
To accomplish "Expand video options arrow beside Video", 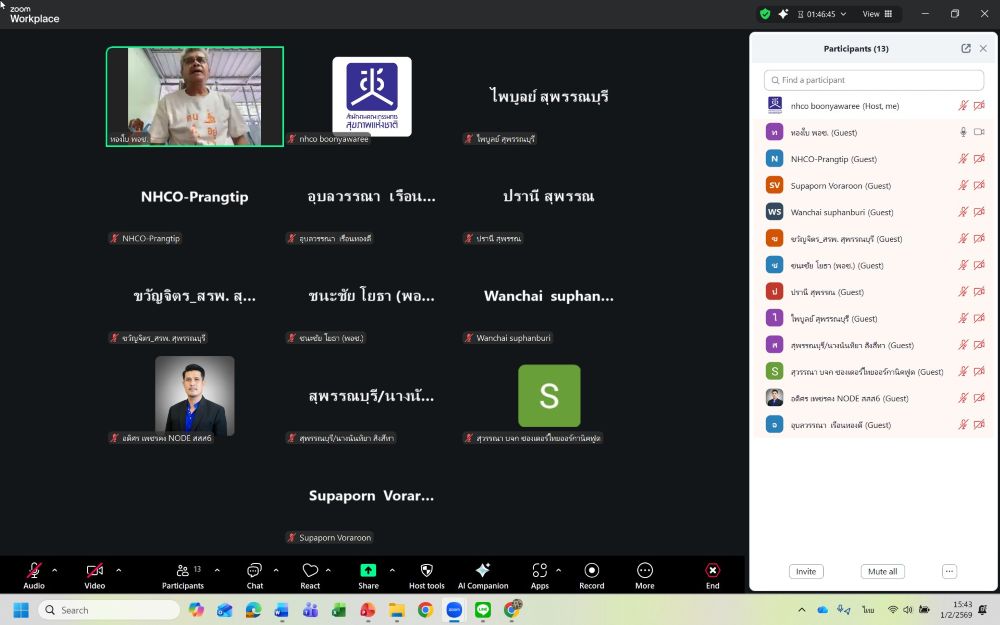I will [118, 570].
